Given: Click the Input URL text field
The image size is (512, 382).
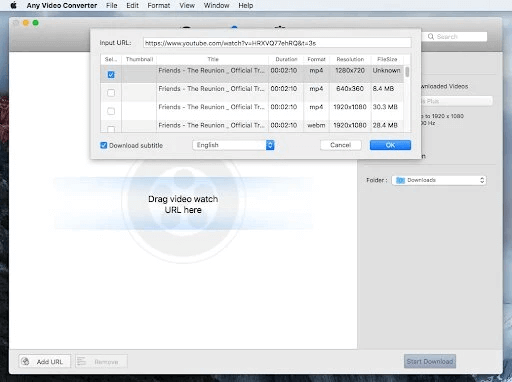Looking at the screenshot, I should [277, 43].
